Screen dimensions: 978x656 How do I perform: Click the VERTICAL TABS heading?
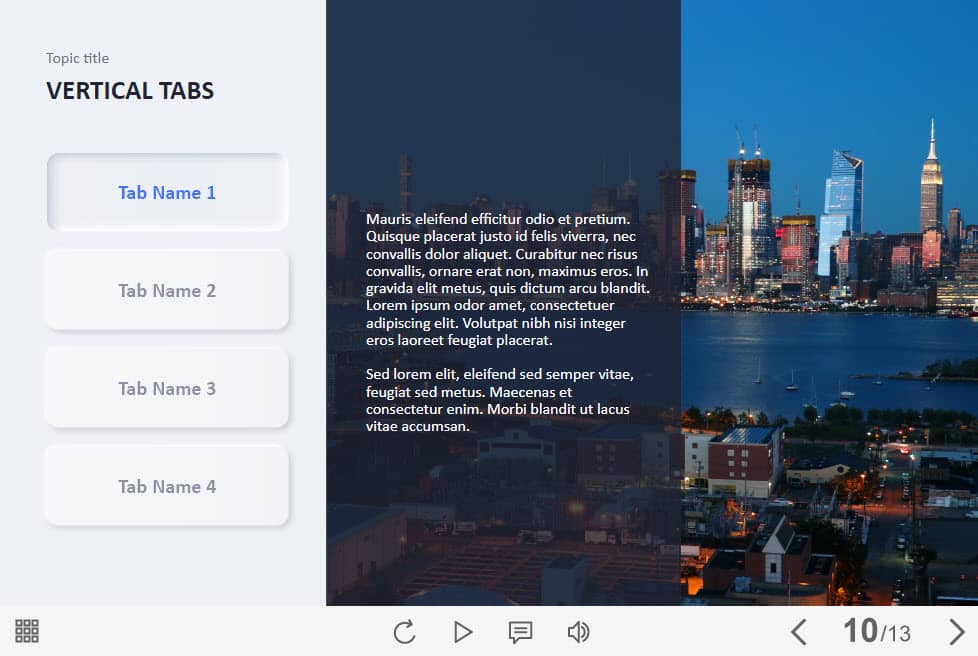130,91
